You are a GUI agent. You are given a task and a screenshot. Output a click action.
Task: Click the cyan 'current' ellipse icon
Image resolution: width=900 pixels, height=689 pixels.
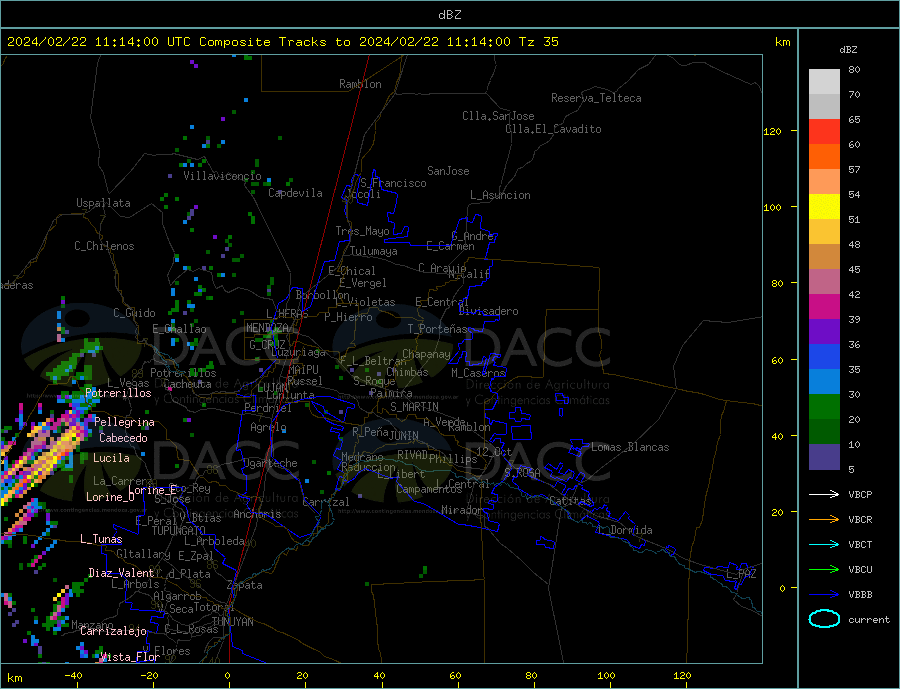pos(824,619)
